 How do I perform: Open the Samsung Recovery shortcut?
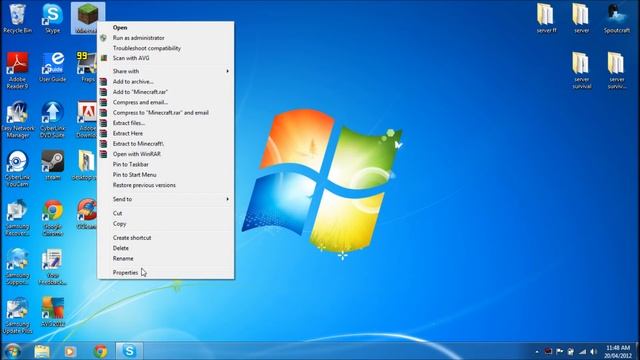click(17, 217)
